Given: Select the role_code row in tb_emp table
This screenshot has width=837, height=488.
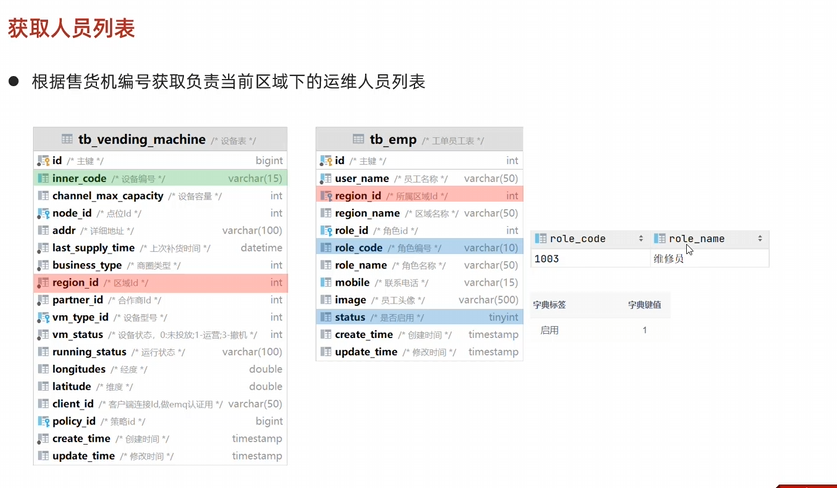Looking at the screenshot, I should [x=418, y=248].
